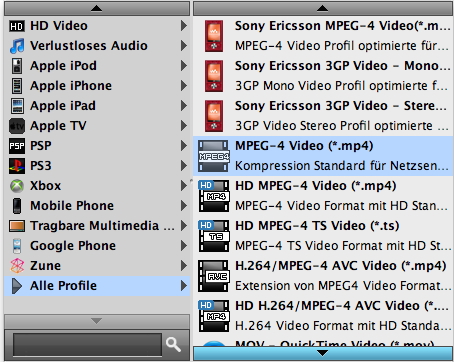
Task: Click the H.264 Video Format mit HD Standa description
Action: pyautogui.click(x=343, y=326)
